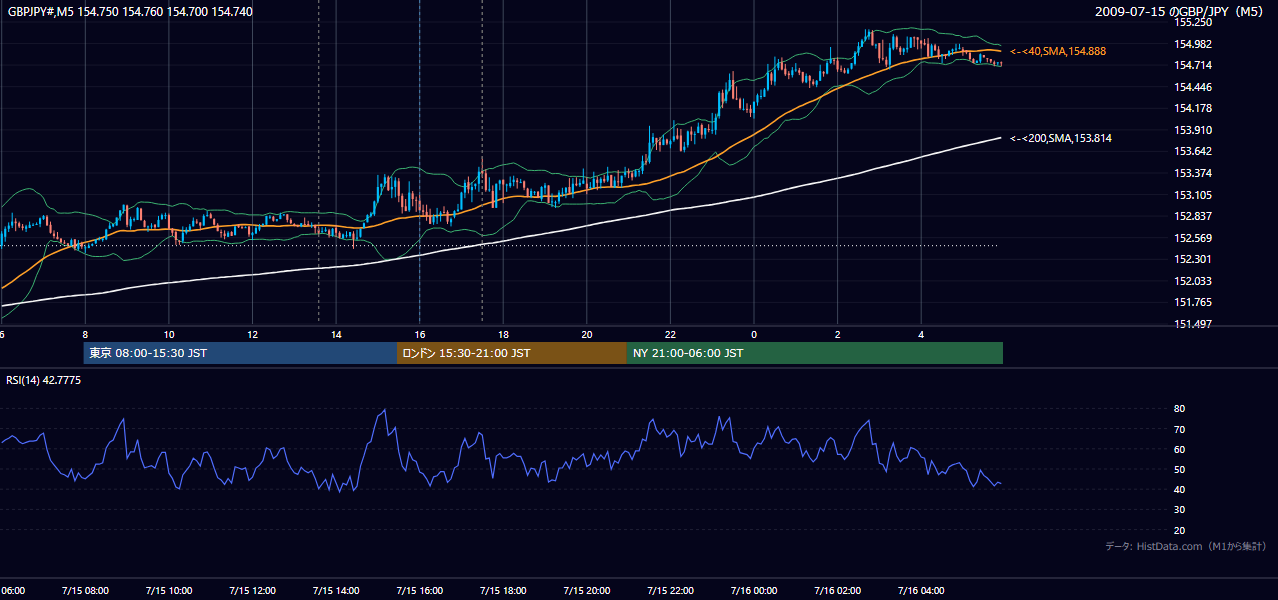The width and height of the screenshot is (1278, 600).
Task: Click hour label 20 under price chart
Action: point(587,334)
